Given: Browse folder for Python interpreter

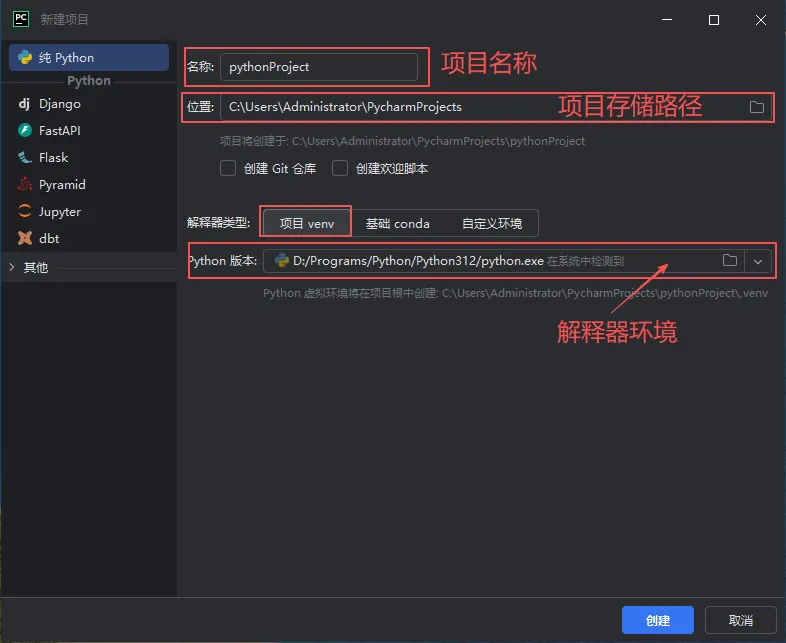Looking at the screenshot, I should point(730,260).
